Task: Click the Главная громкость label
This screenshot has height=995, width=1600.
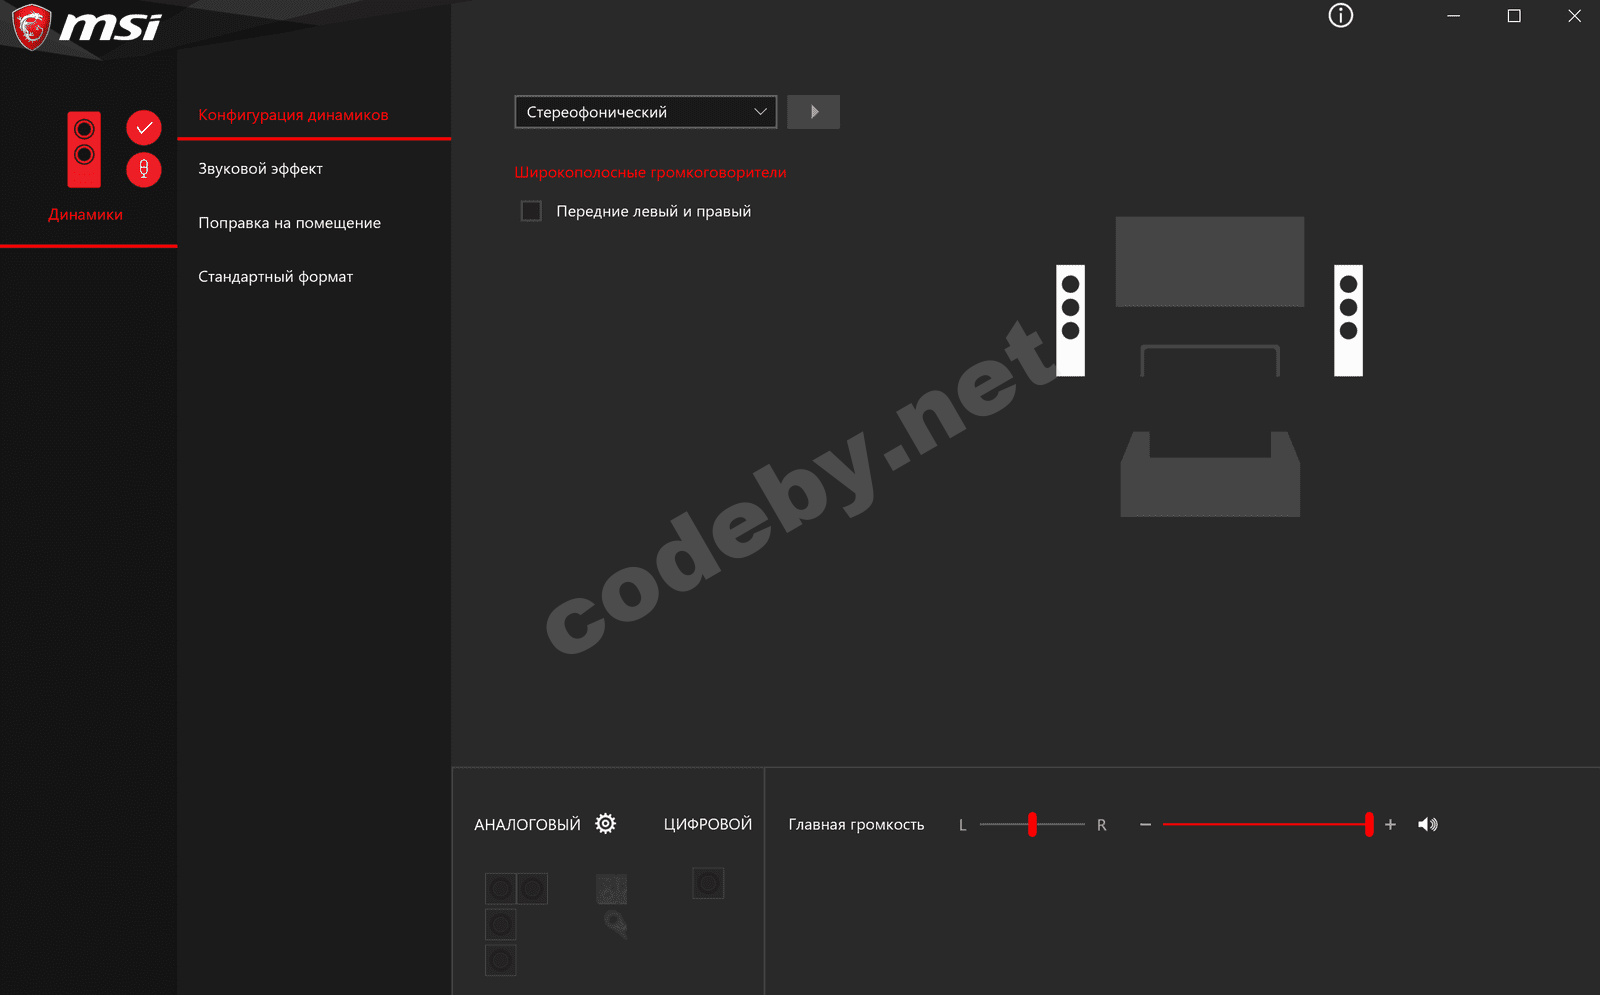Action: click(x=856, y=825)
